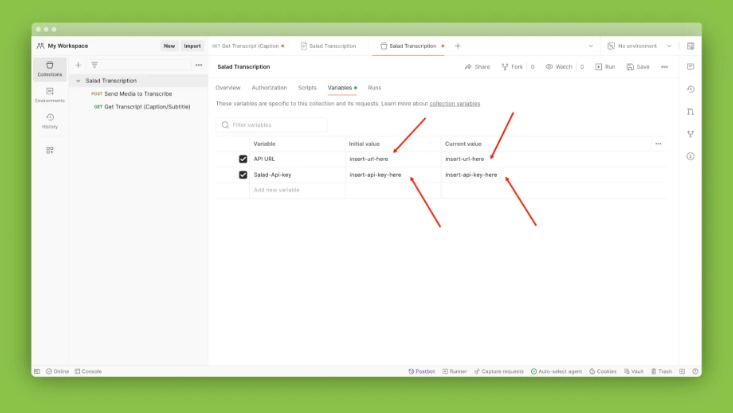The height and width of the screenshot is (413, 733).
Task: Open Trash in the status bar
Action: click(662, 371)
